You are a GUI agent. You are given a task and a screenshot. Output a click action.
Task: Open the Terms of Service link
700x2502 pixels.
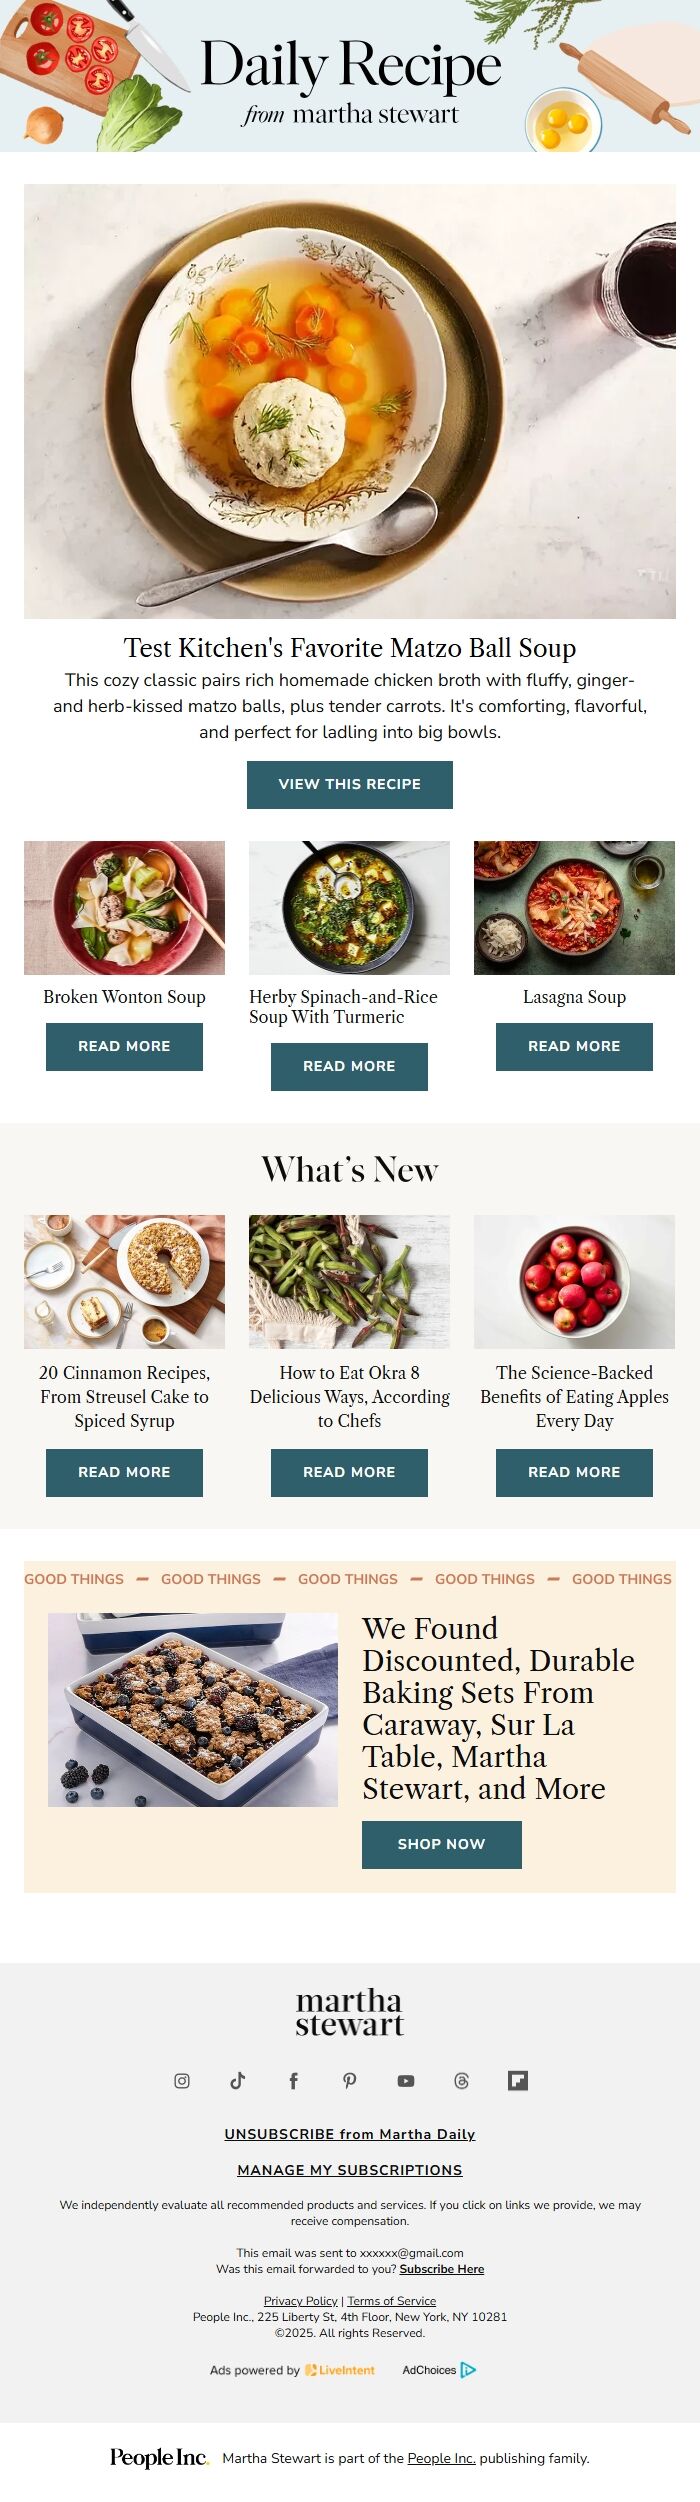point(392,2301)
